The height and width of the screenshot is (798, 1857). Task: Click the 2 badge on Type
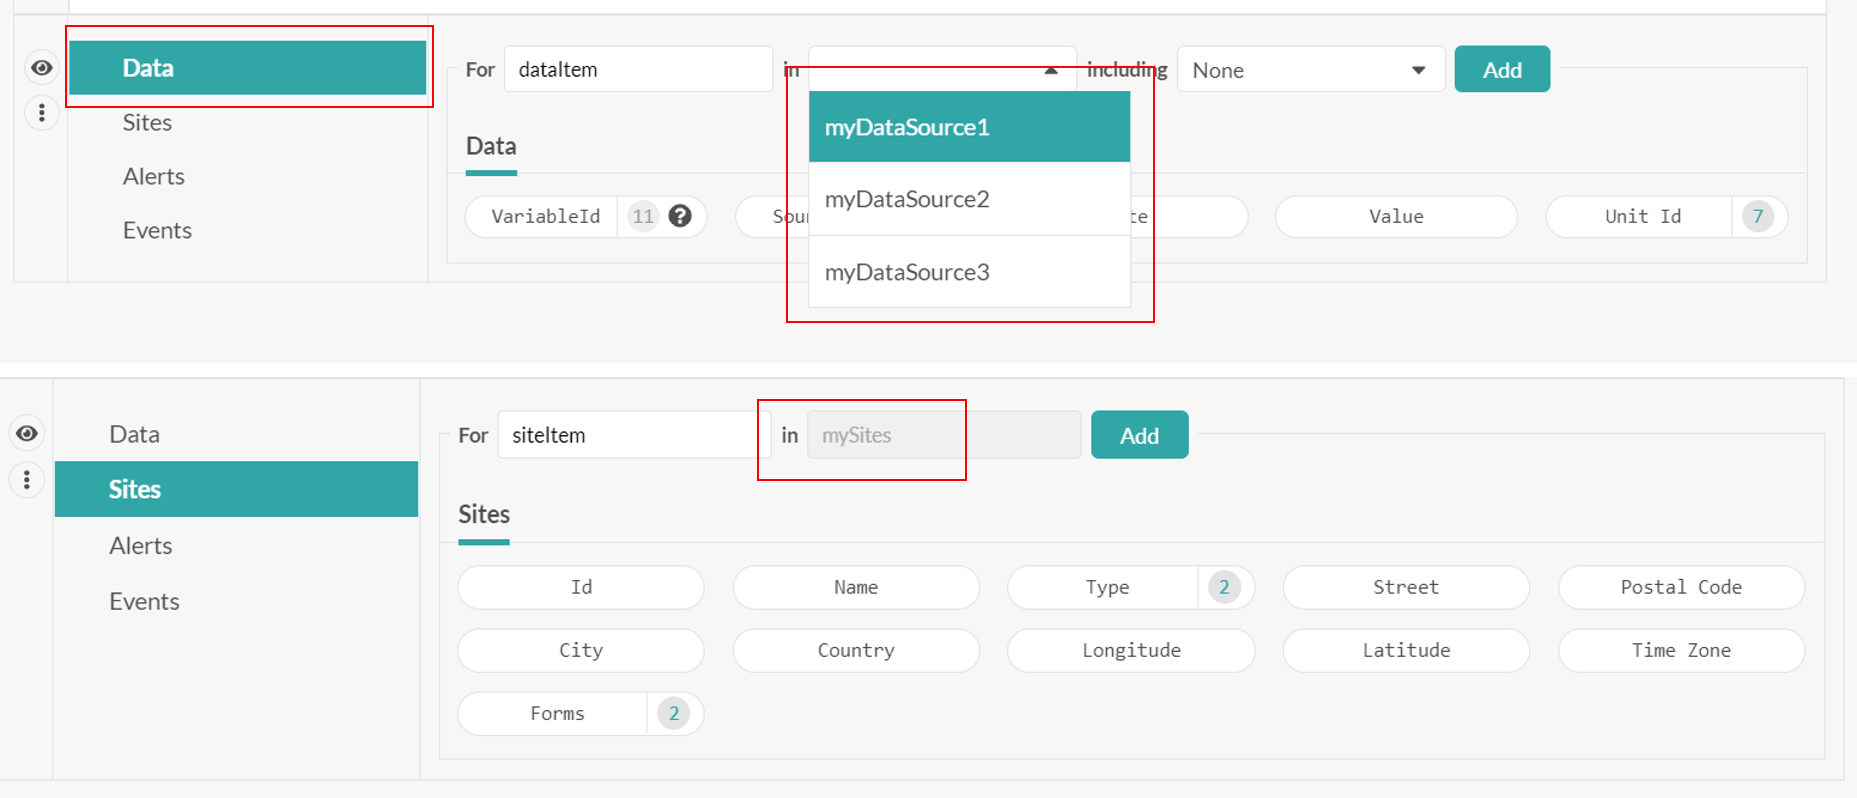click(1224, 587)
